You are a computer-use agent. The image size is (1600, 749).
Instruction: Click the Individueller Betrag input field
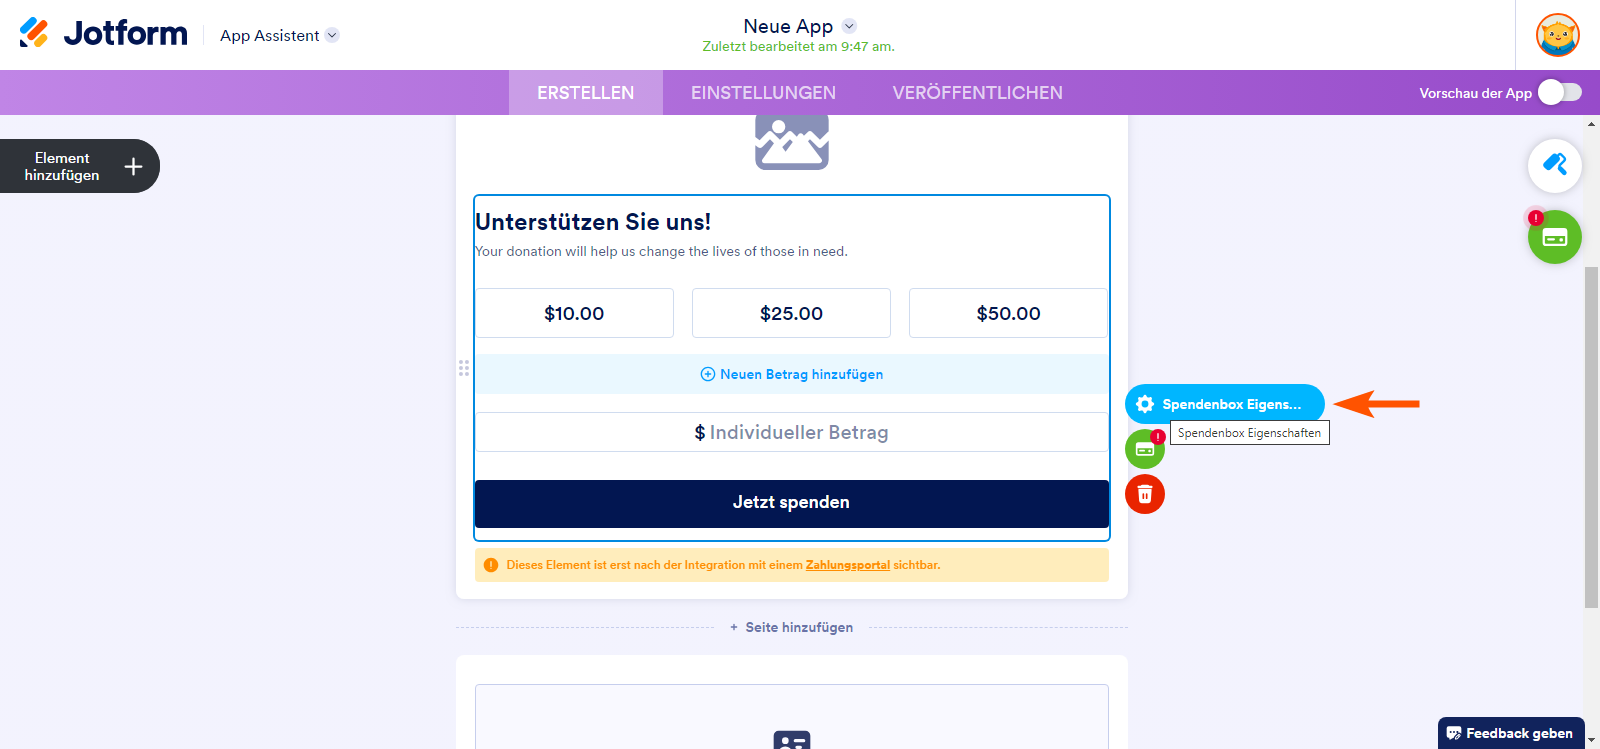791,433
